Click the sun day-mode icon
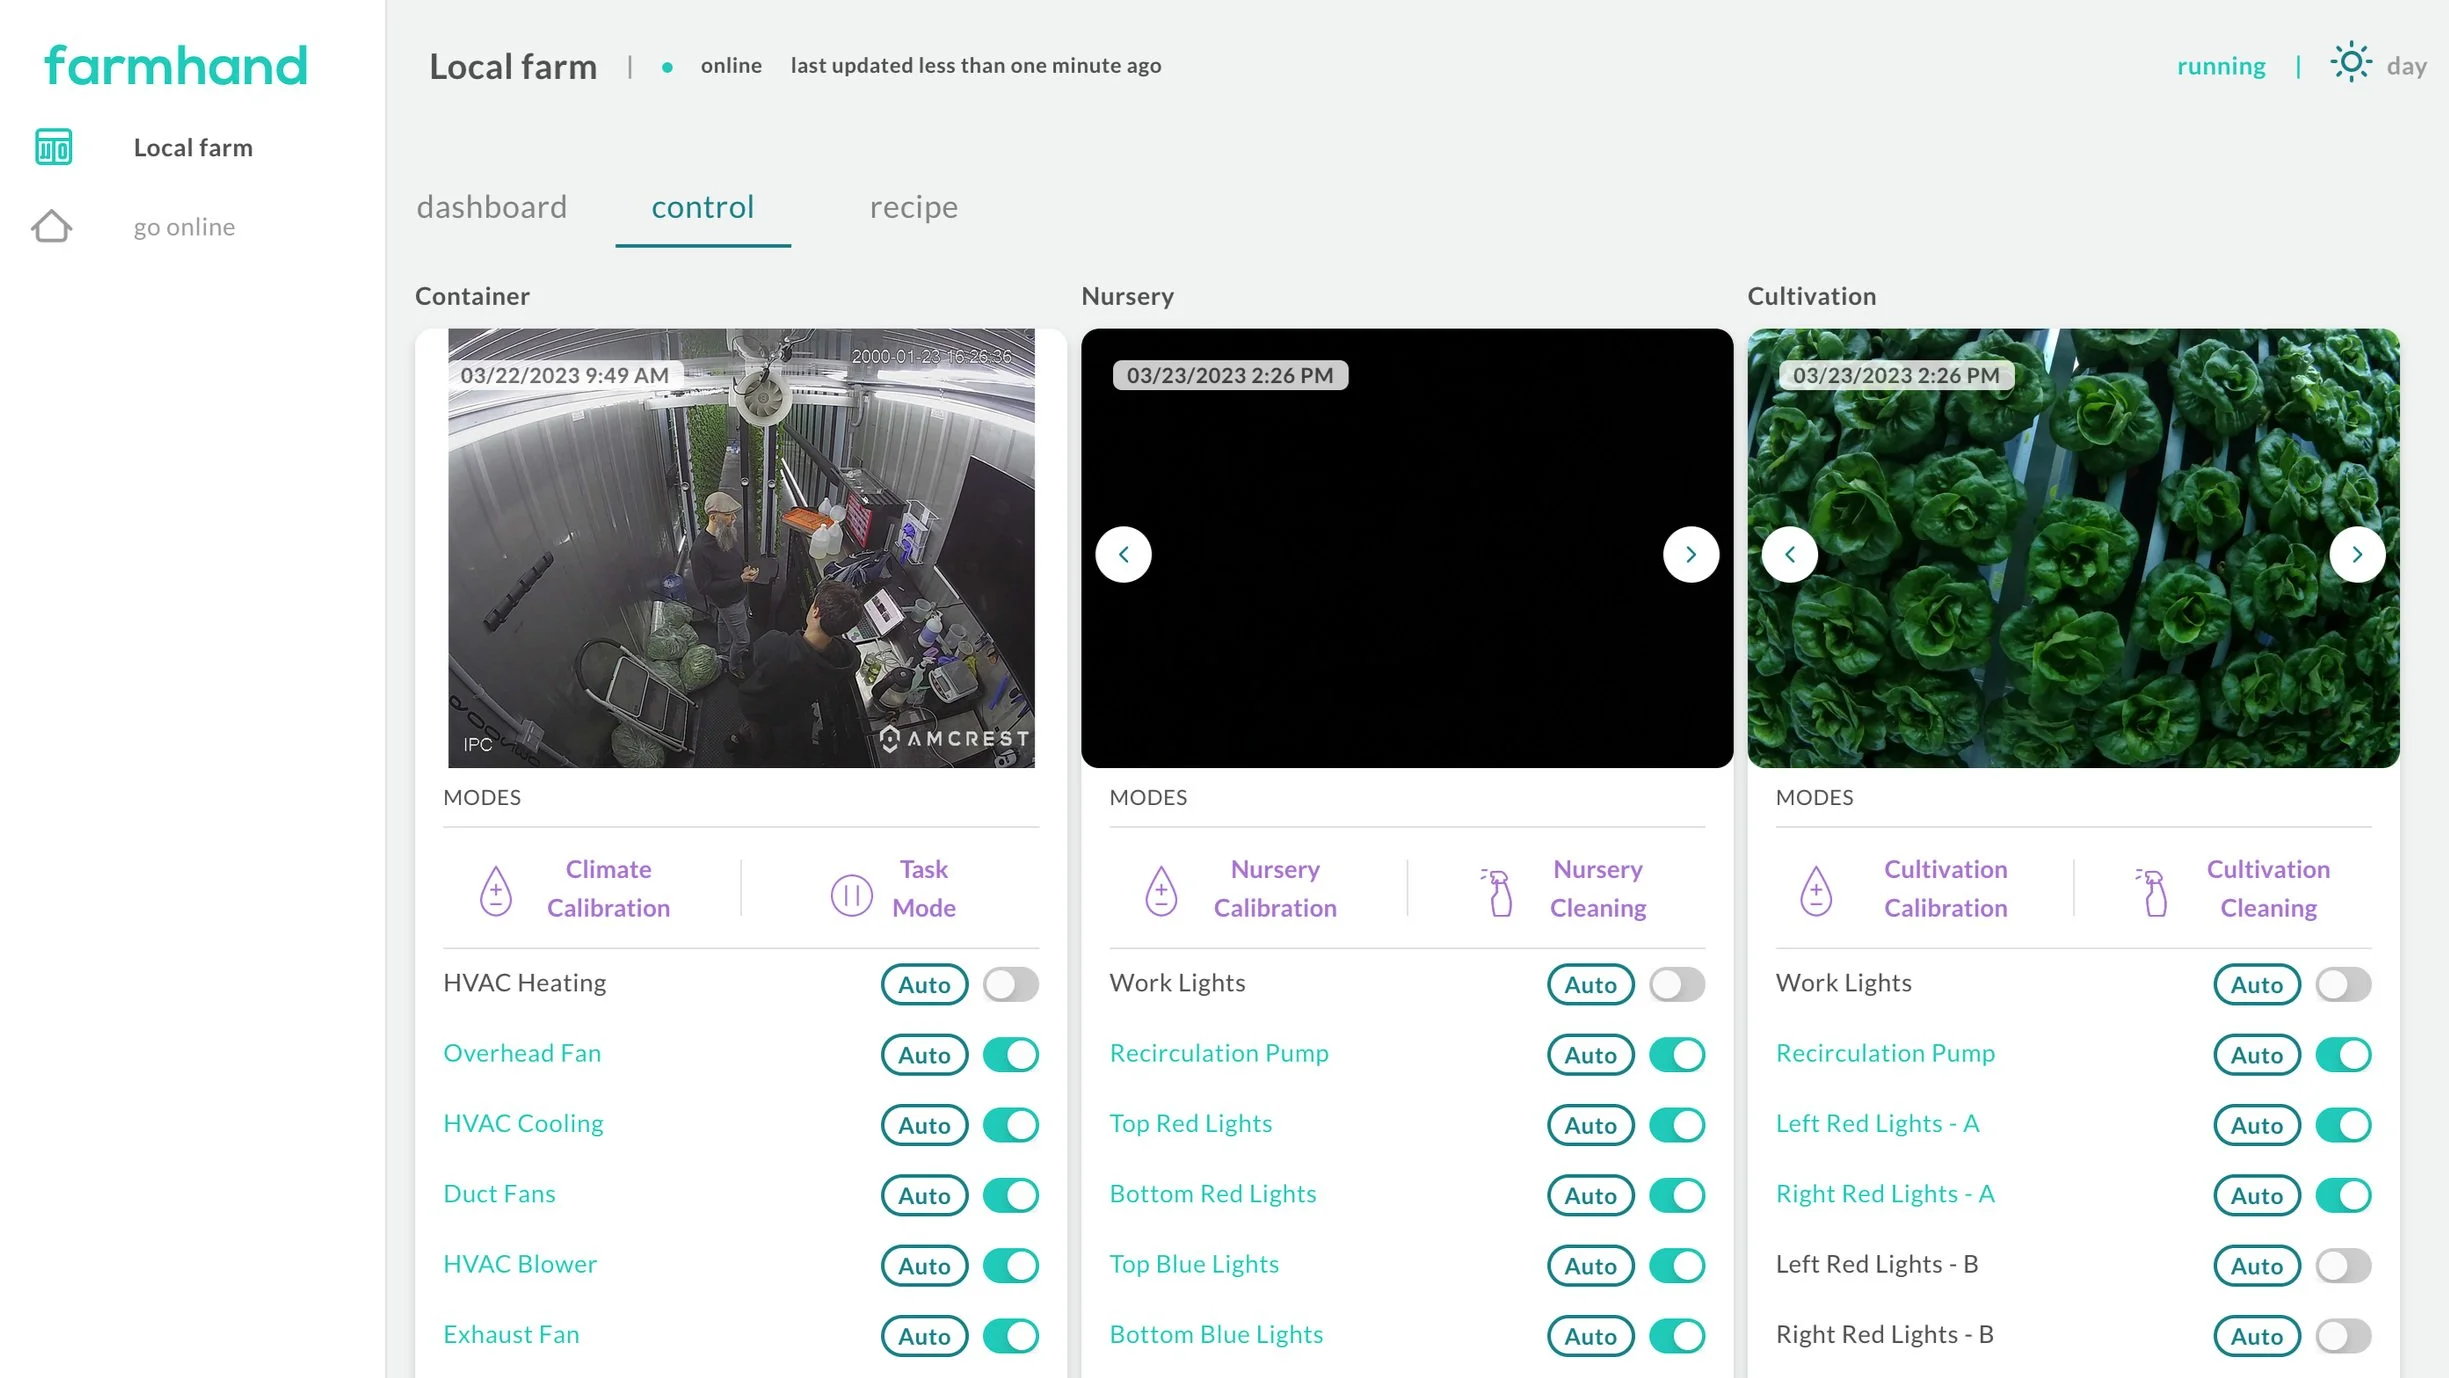Image resolution: width=2449 pixels, height=1378 pixels. (2350, 63)
